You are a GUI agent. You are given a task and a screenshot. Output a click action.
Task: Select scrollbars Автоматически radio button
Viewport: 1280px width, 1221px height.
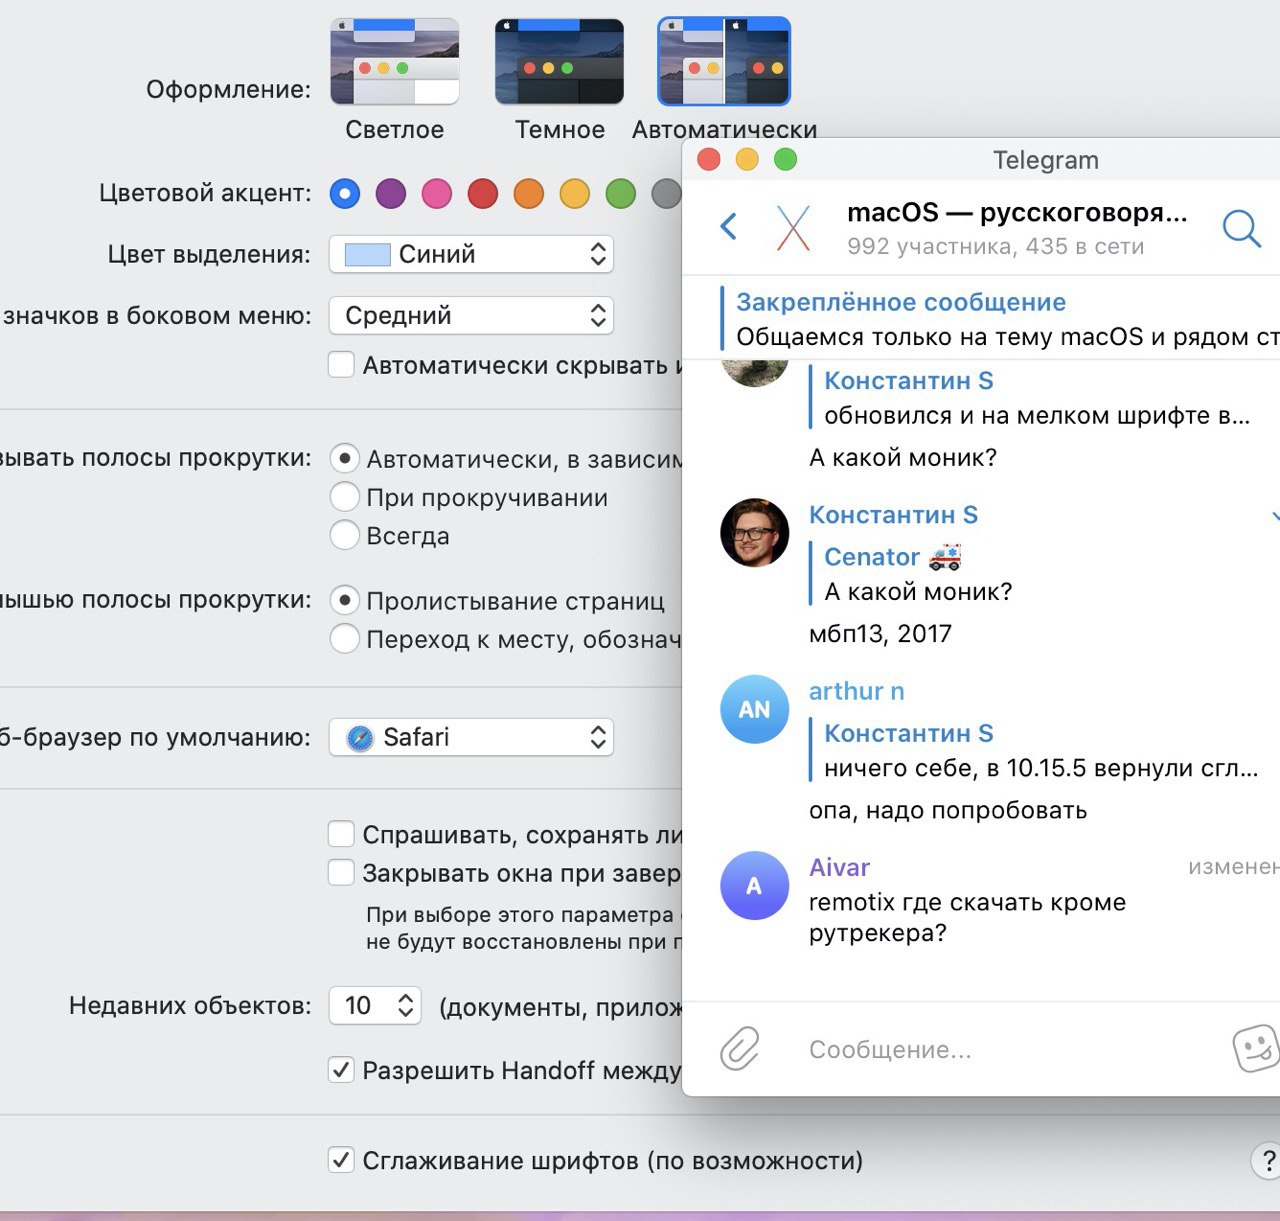(345, 459)
